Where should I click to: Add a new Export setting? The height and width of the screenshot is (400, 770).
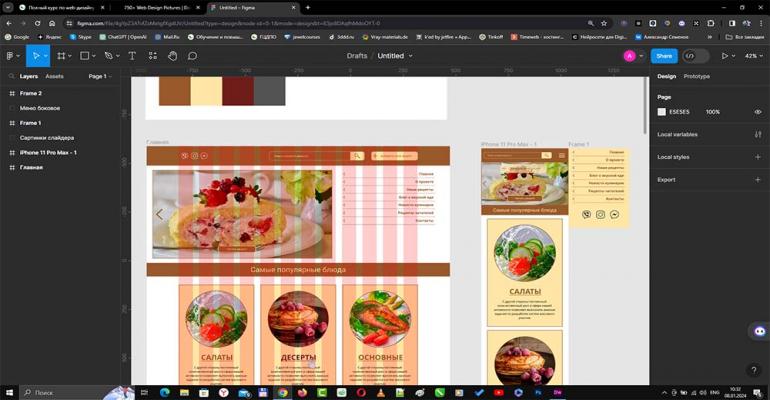[x=757, y=180]
